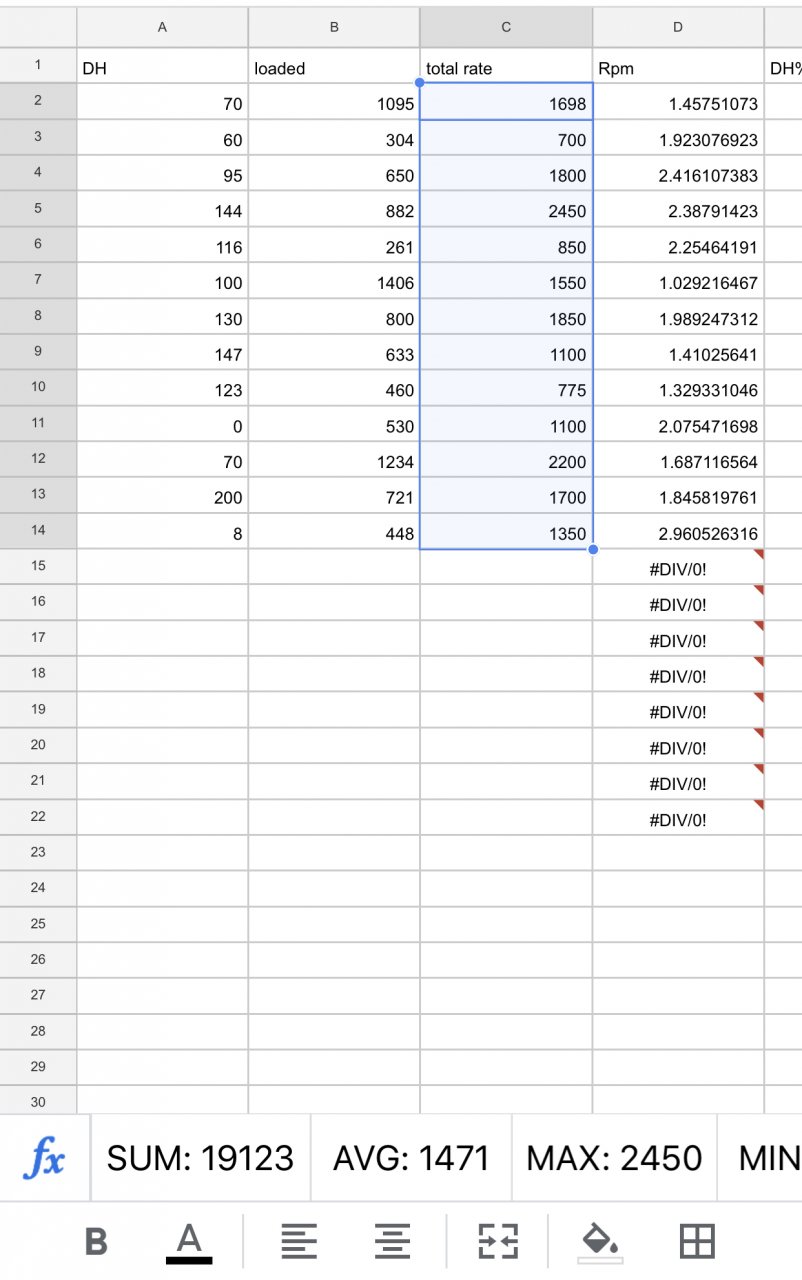
Task: Select column D header
Action: [x=678, y=27]
